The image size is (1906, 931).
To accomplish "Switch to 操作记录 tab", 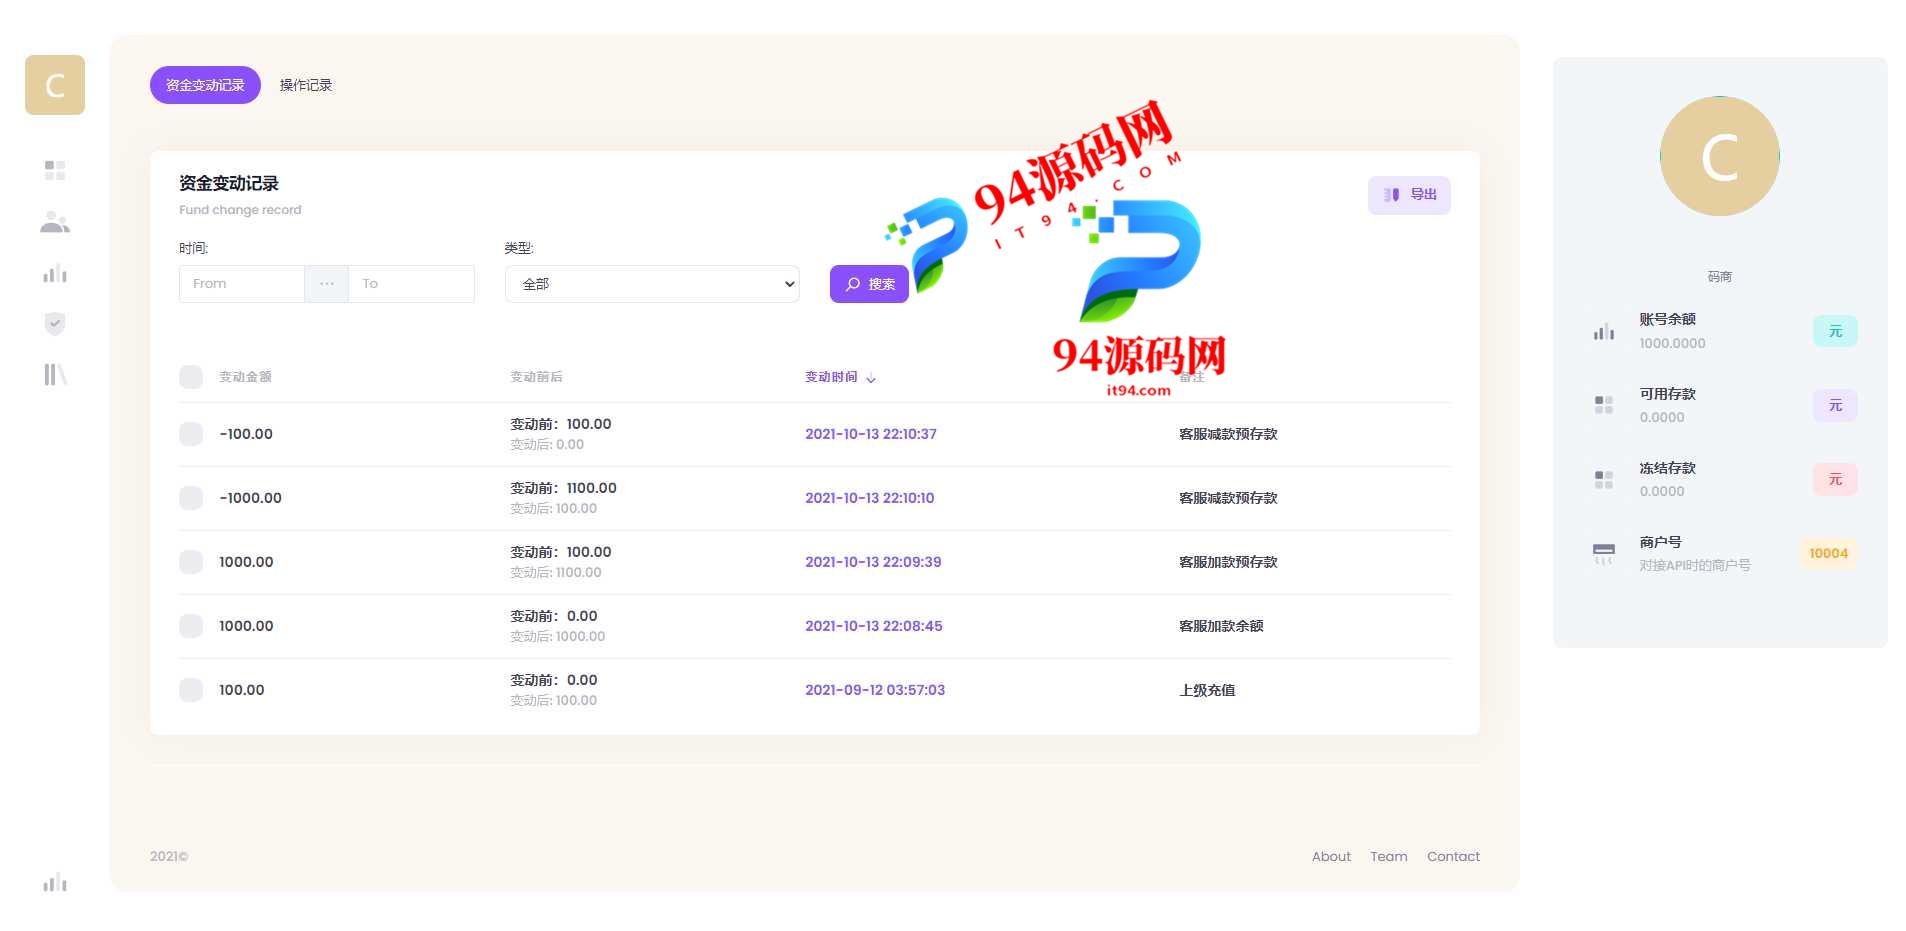I will 306,85.
